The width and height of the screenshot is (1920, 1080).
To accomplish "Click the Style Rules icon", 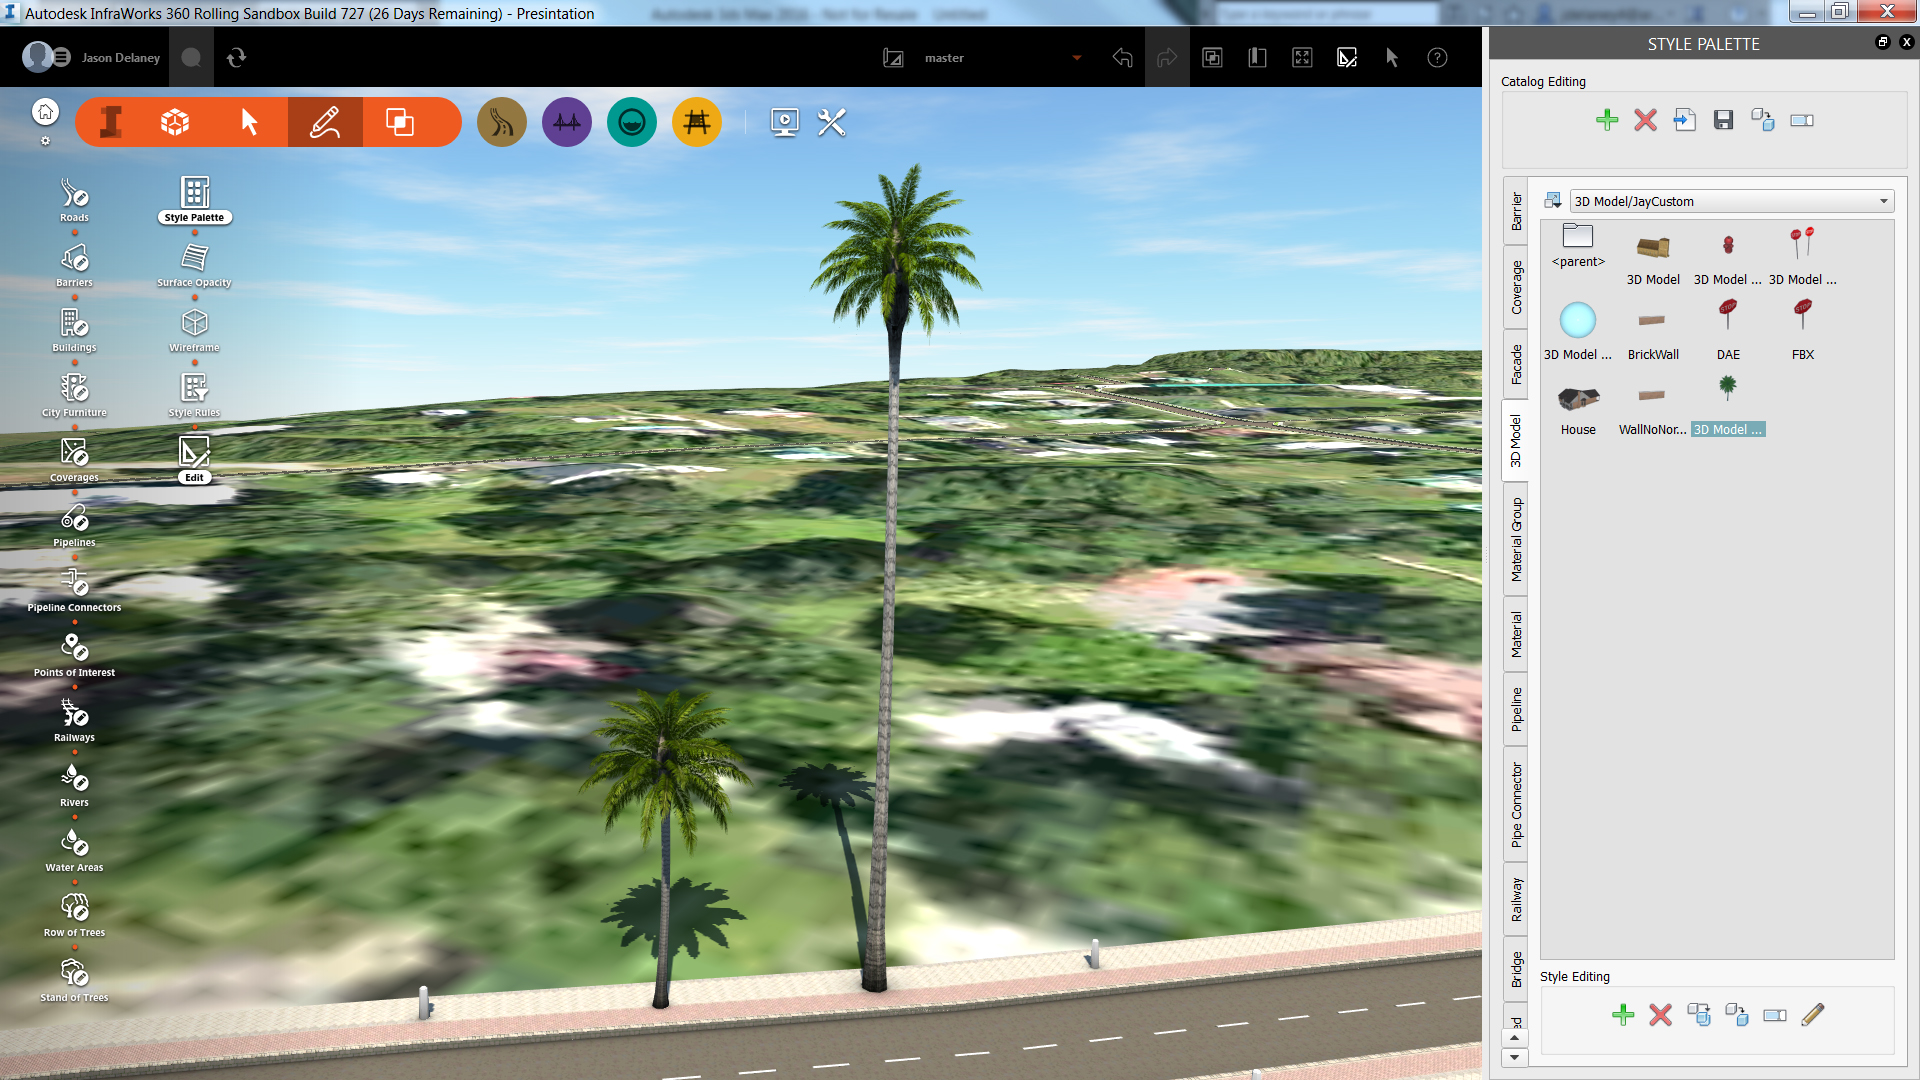I will pyautogui.click(x=194, y=389).
